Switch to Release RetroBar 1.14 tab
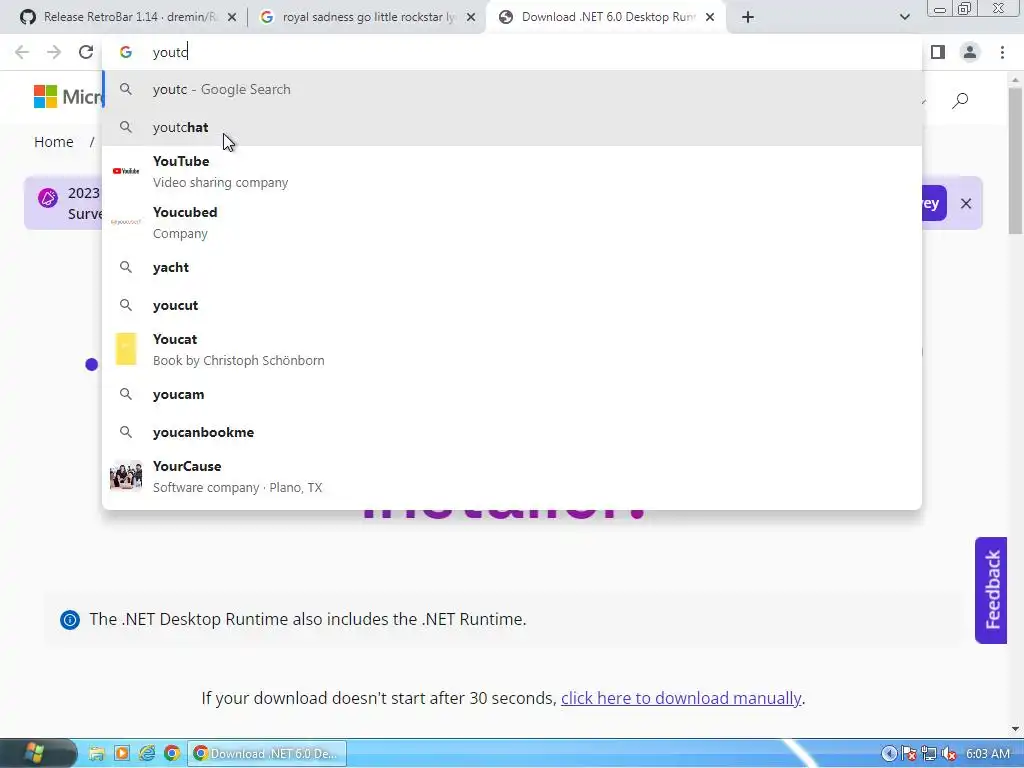Viewport: 1024px width, 768px height. (129, 17)
